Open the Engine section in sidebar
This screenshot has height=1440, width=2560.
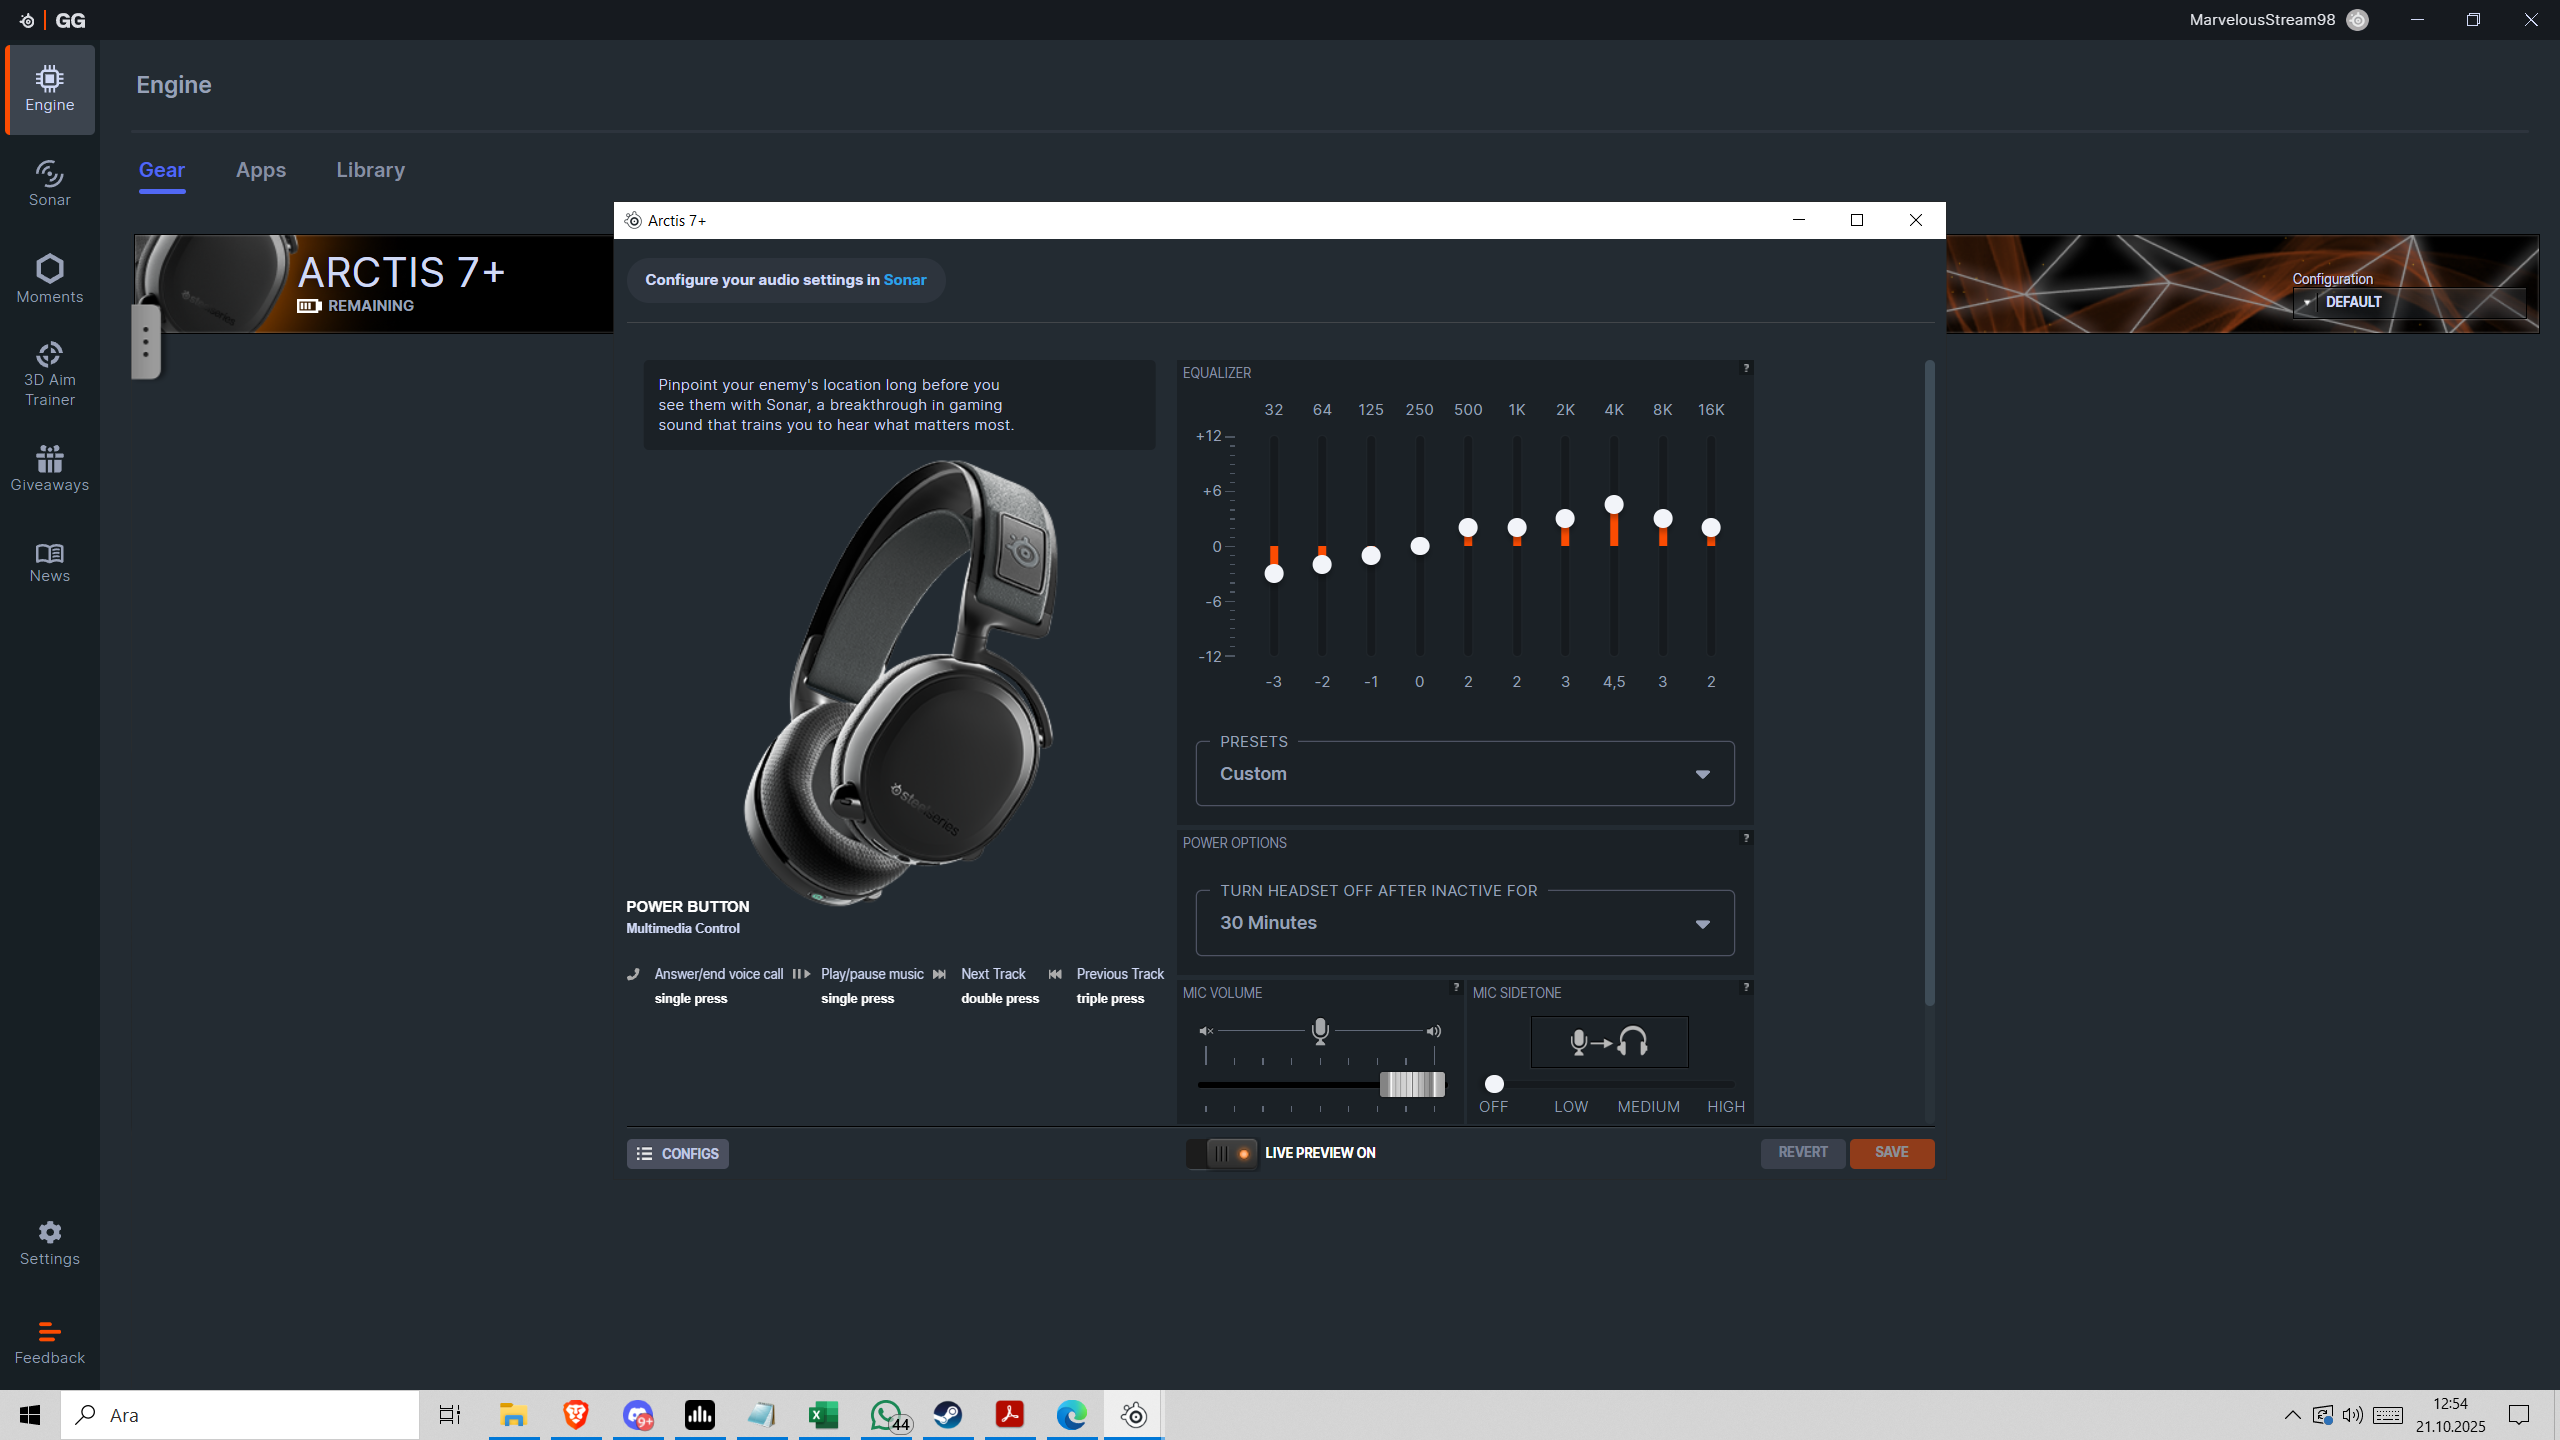50,90
